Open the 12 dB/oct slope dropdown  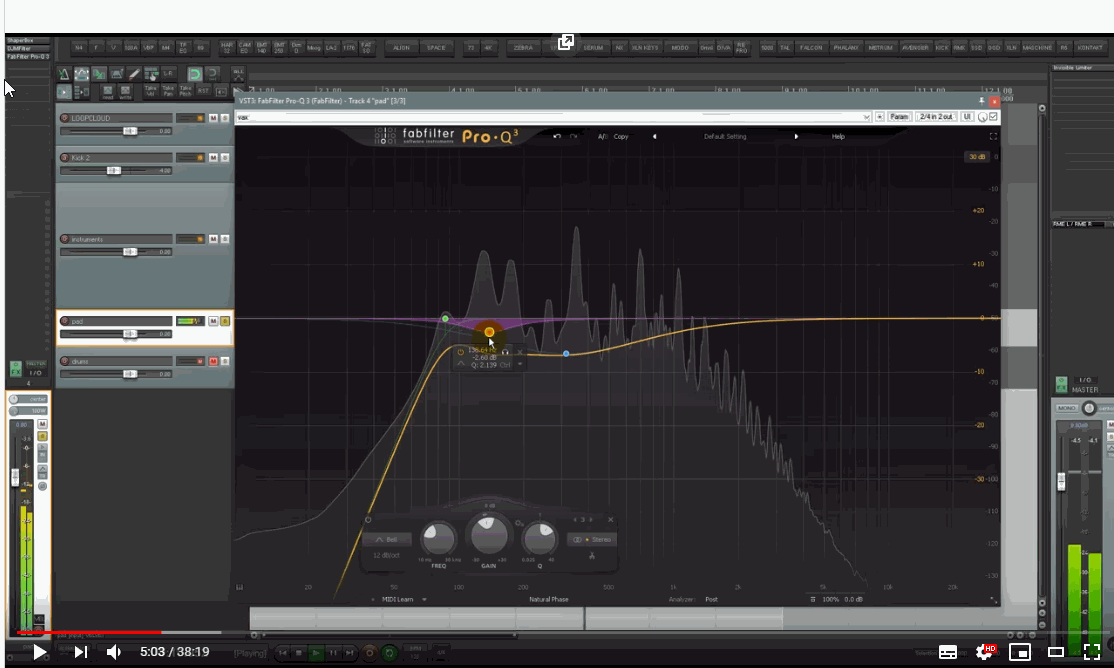387,555
